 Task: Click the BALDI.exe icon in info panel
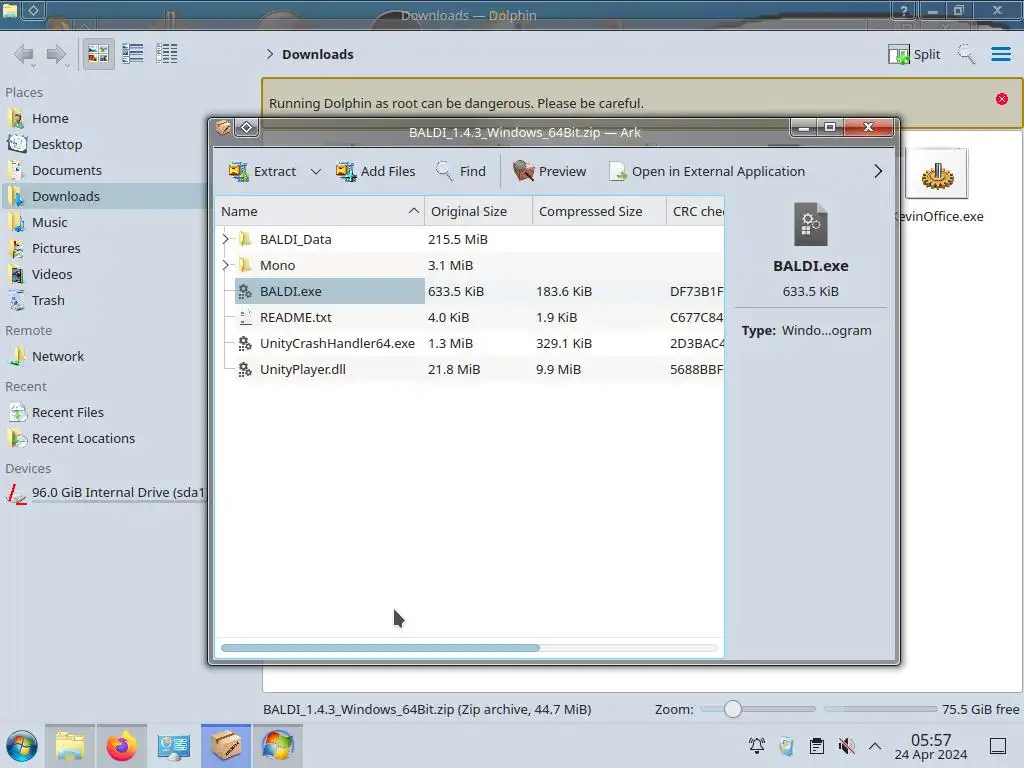[810, 225]
